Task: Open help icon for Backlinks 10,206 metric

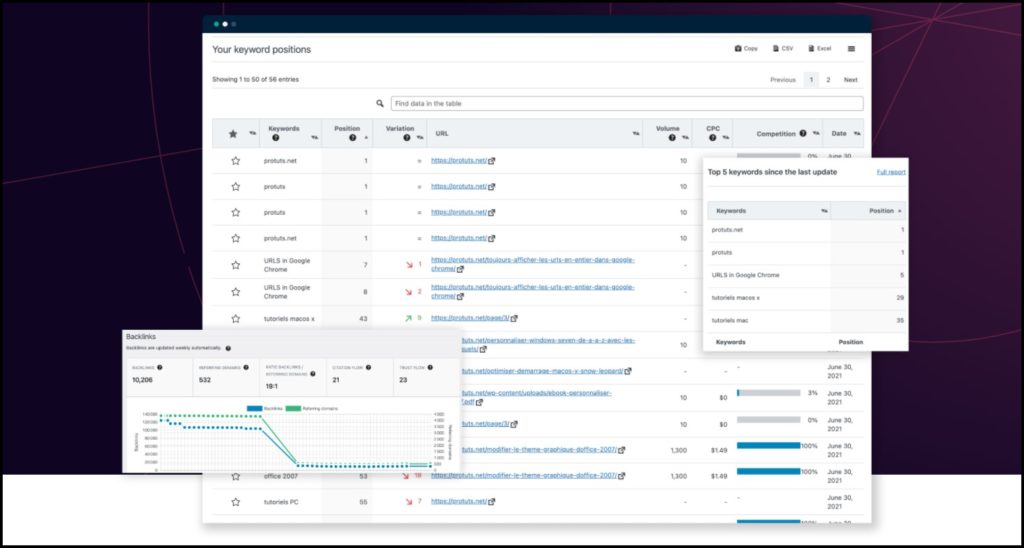Action: tap(159, 367)
